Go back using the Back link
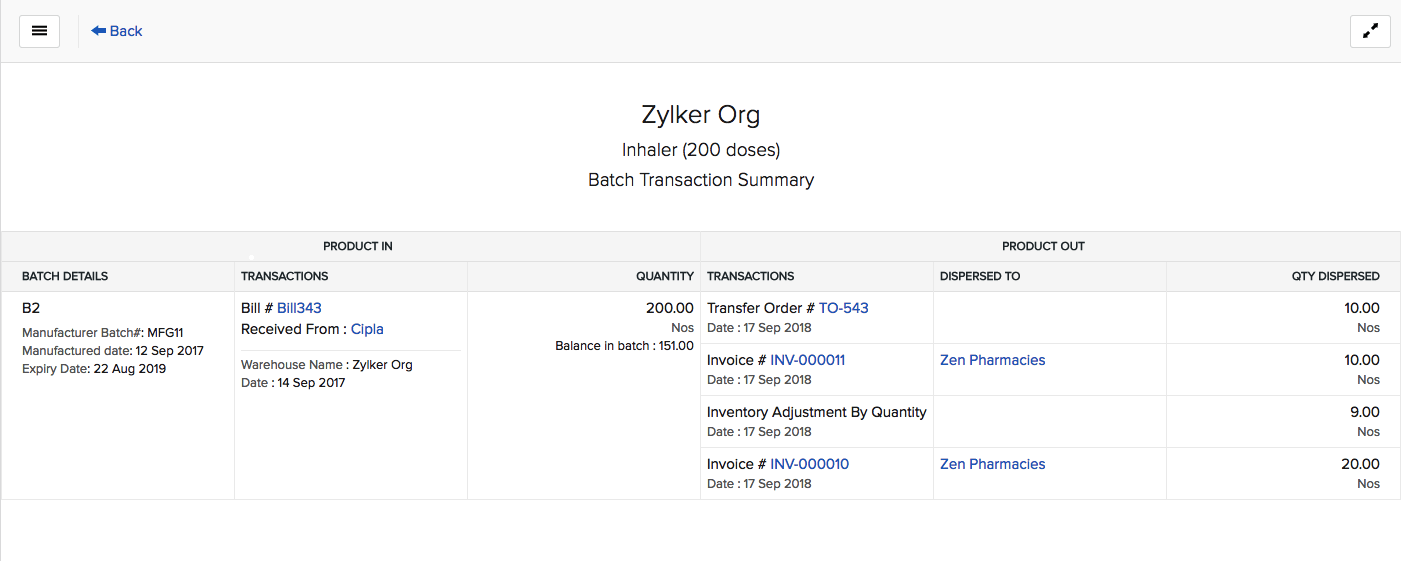Viewport: 1401px width, 561px height. point(117,31)
